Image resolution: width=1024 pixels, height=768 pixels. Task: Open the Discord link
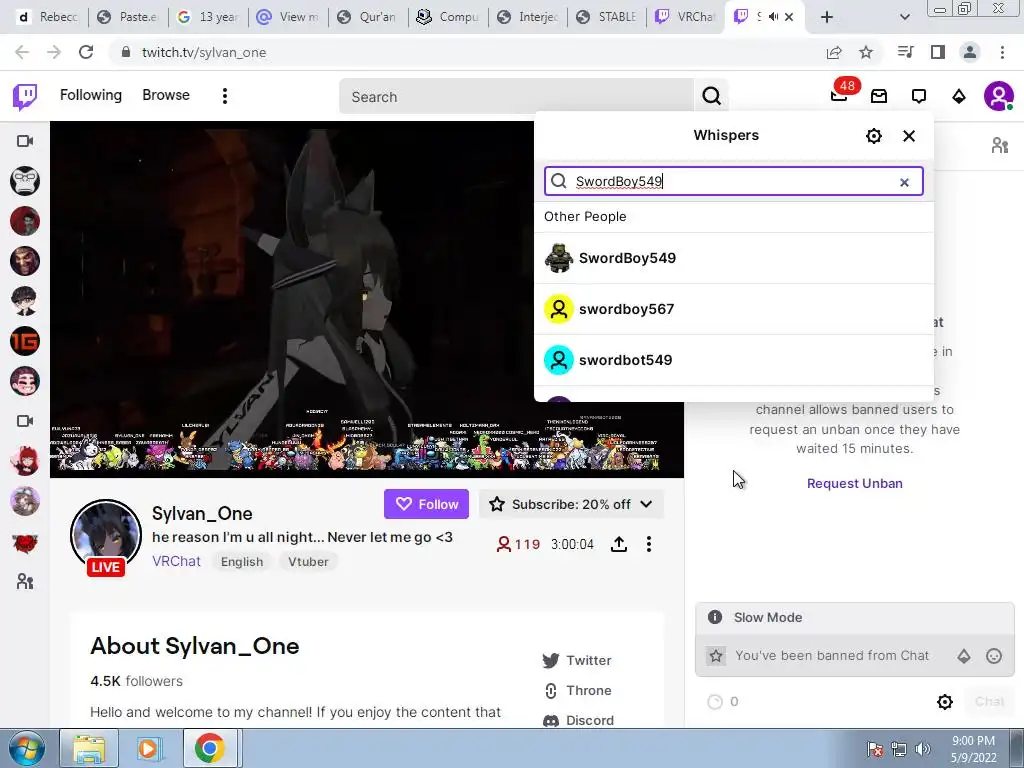pos(578,720)
